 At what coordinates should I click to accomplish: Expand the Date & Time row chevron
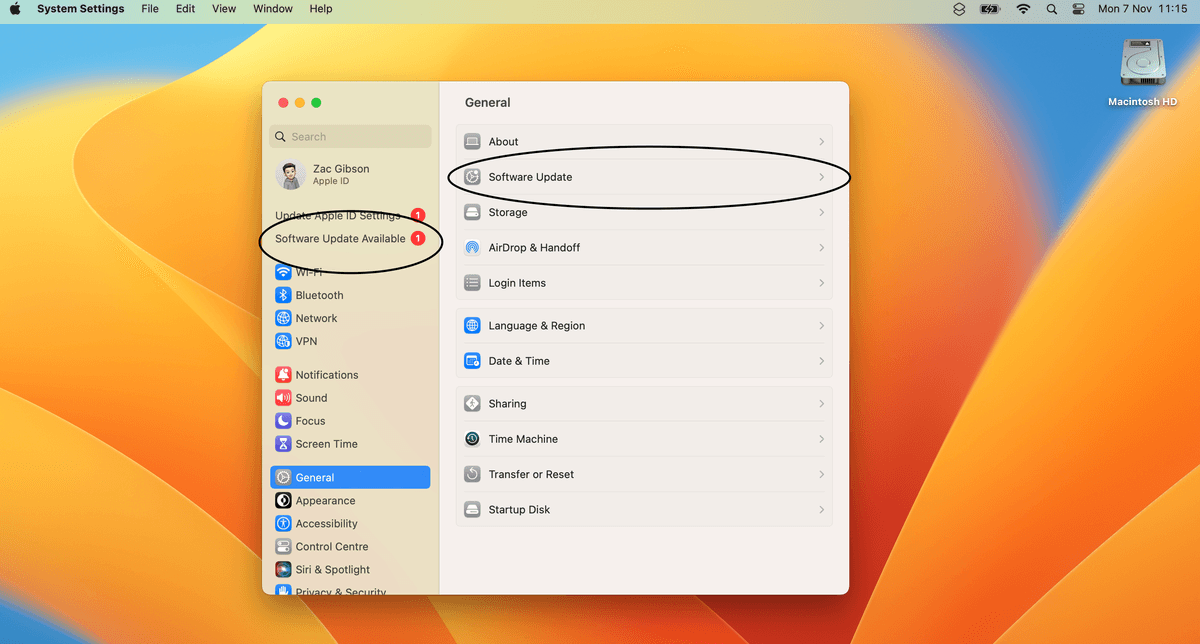click(x=822, y=361)
